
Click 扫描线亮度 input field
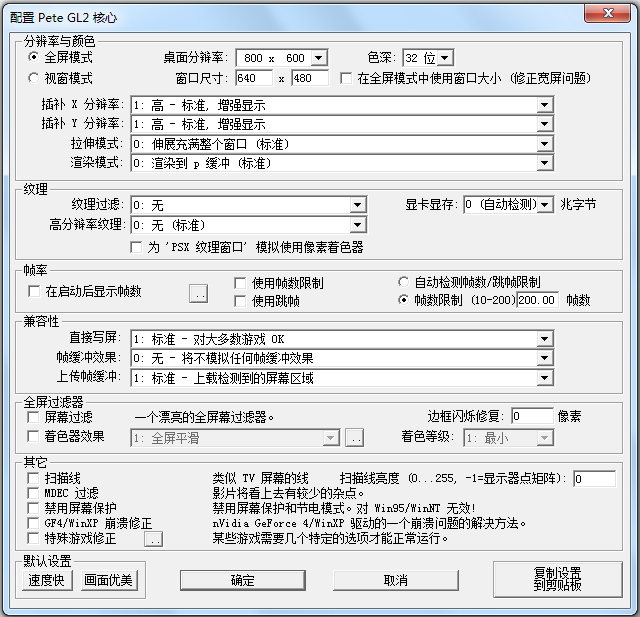click(594, 478)
